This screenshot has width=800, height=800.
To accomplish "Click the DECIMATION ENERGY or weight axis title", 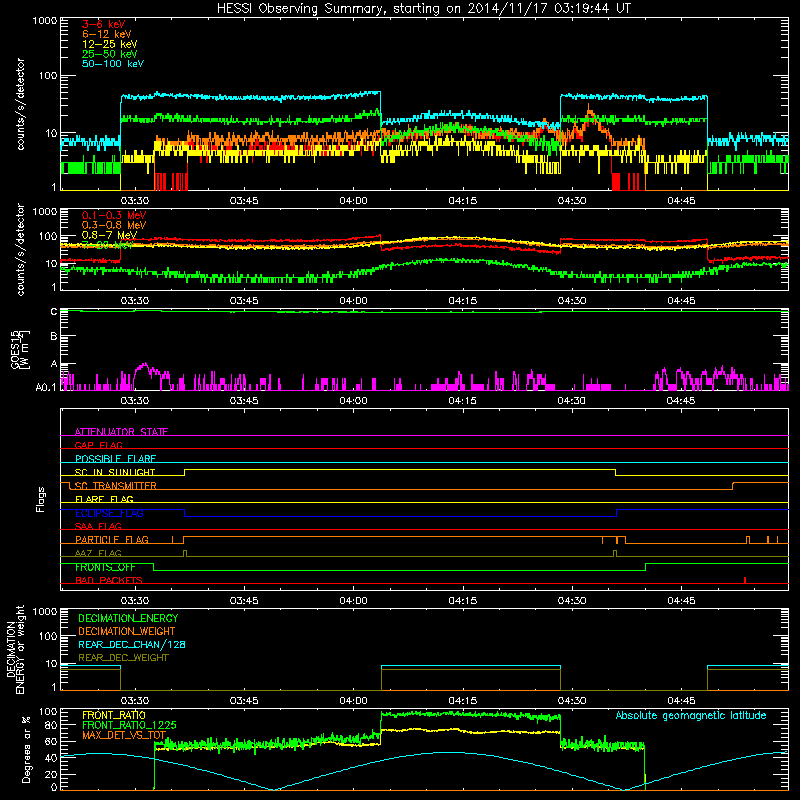I will point(15,649).
